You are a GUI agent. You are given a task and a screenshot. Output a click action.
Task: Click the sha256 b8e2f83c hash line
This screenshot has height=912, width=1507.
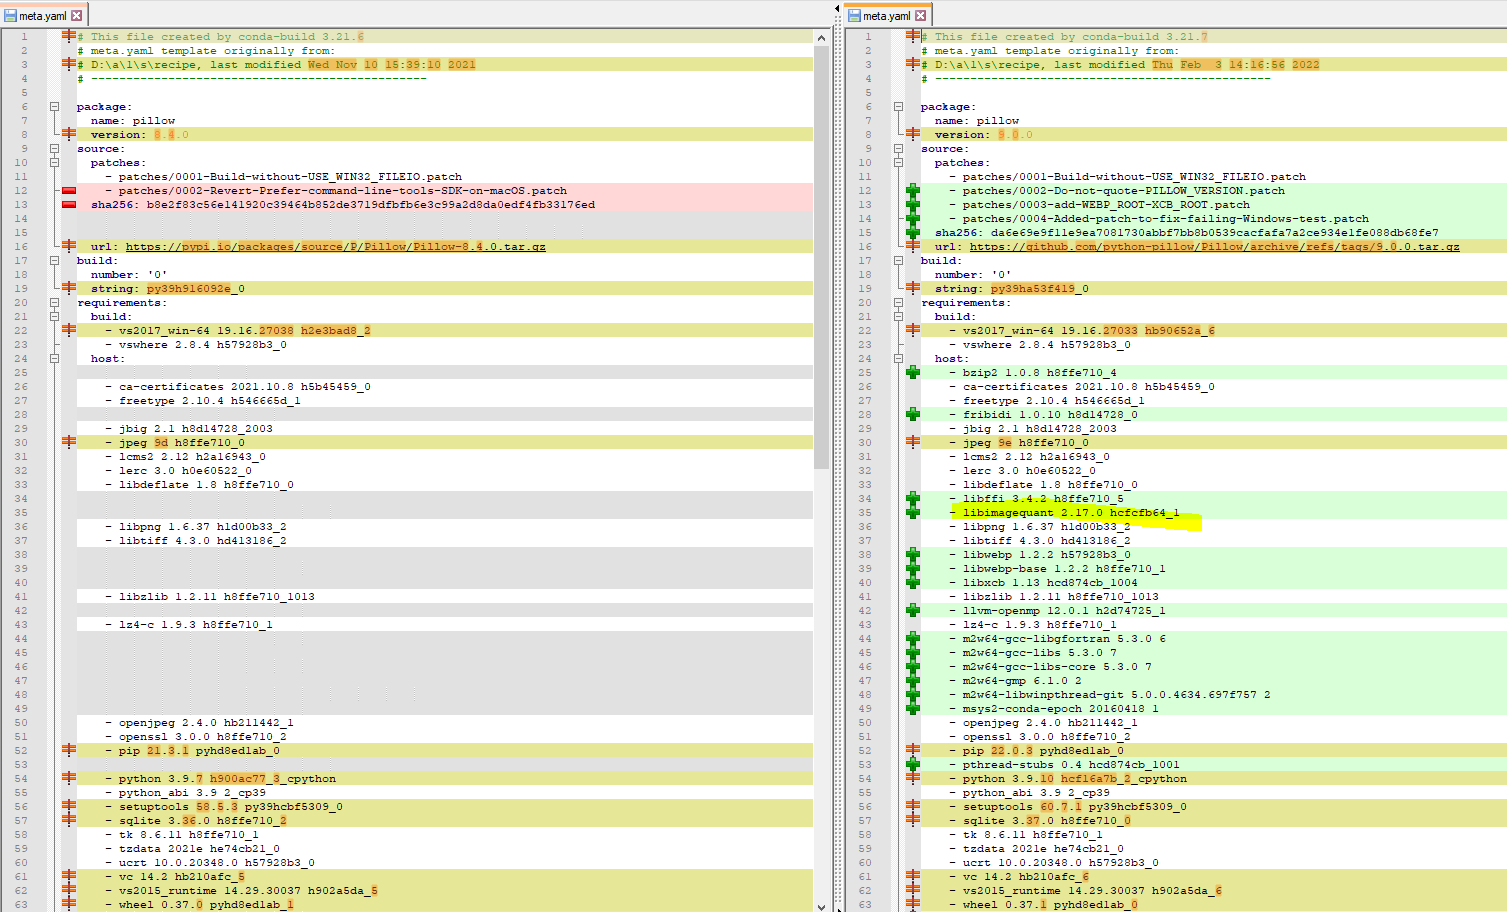[343, 205]
